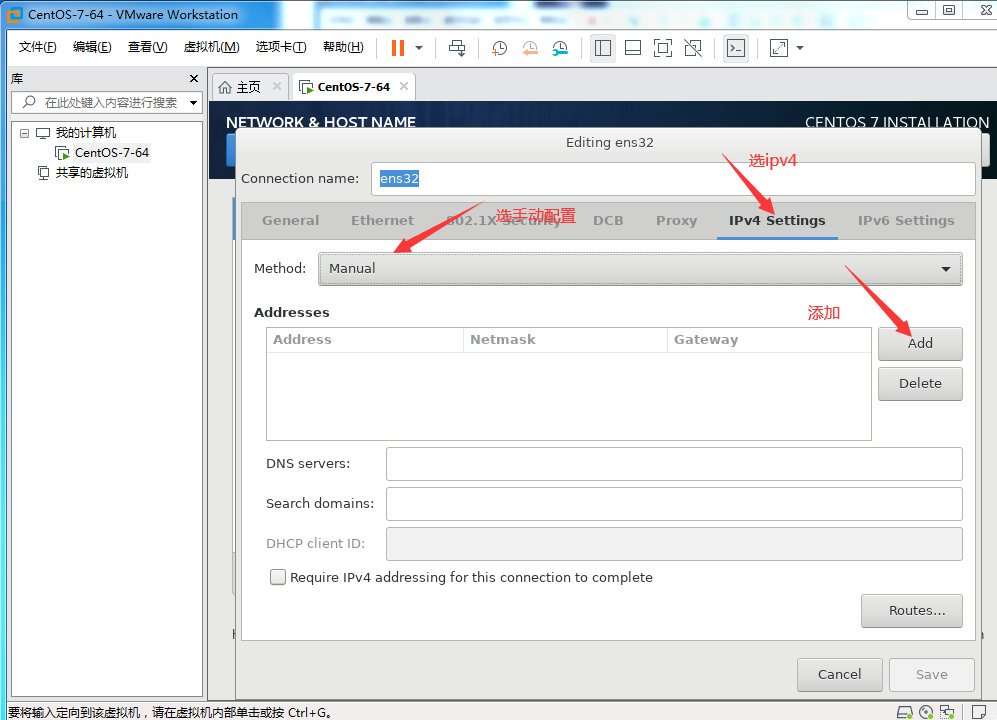Click the CD/DVD drive status bar icon

[926, 712]
